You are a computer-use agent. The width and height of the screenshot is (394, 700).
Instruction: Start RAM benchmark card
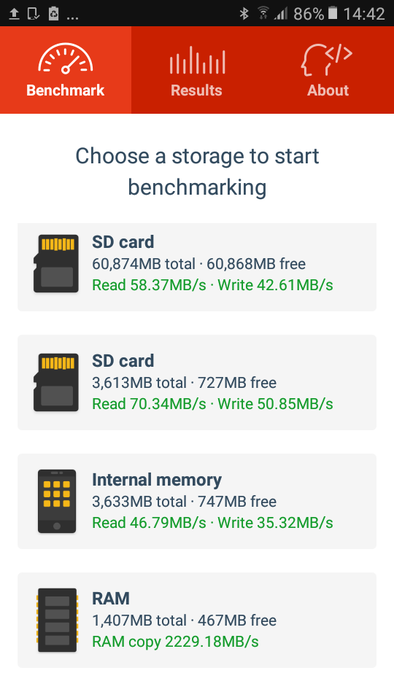[x=197, y=620]
